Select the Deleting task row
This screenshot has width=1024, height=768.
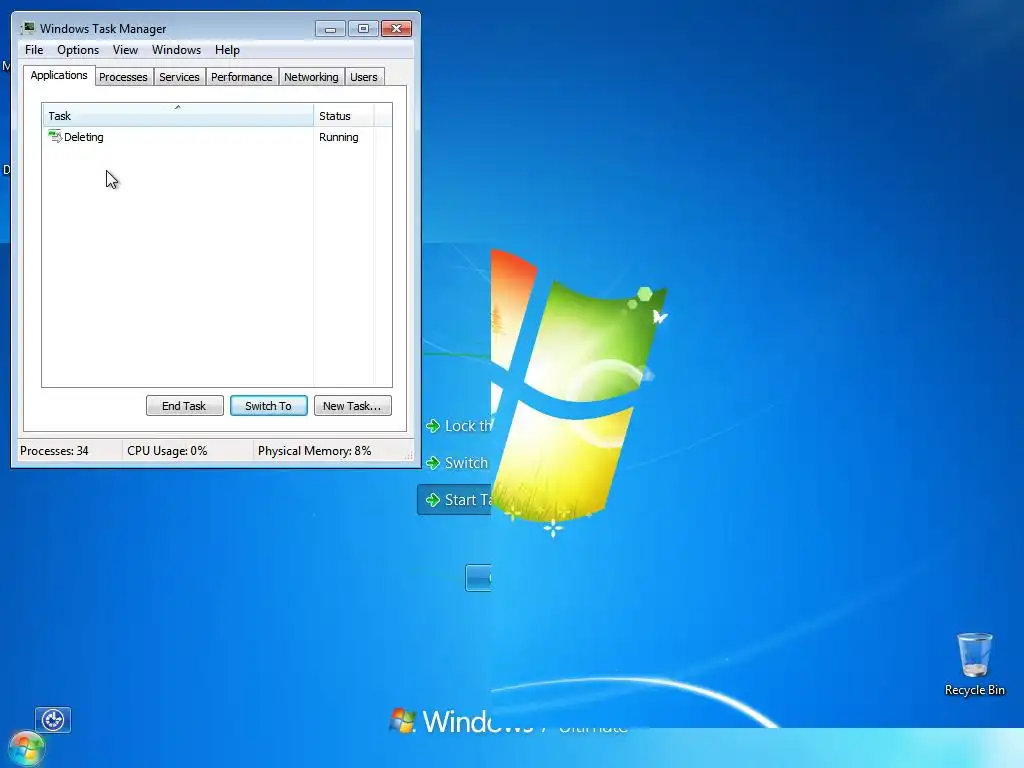pos(217,137)
